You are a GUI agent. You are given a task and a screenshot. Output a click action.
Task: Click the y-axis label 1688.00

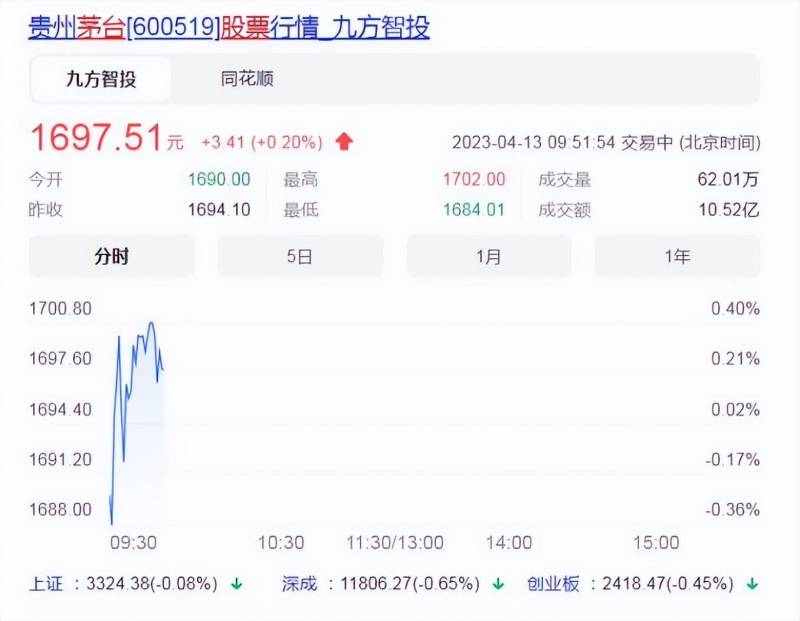coord(60,509)
